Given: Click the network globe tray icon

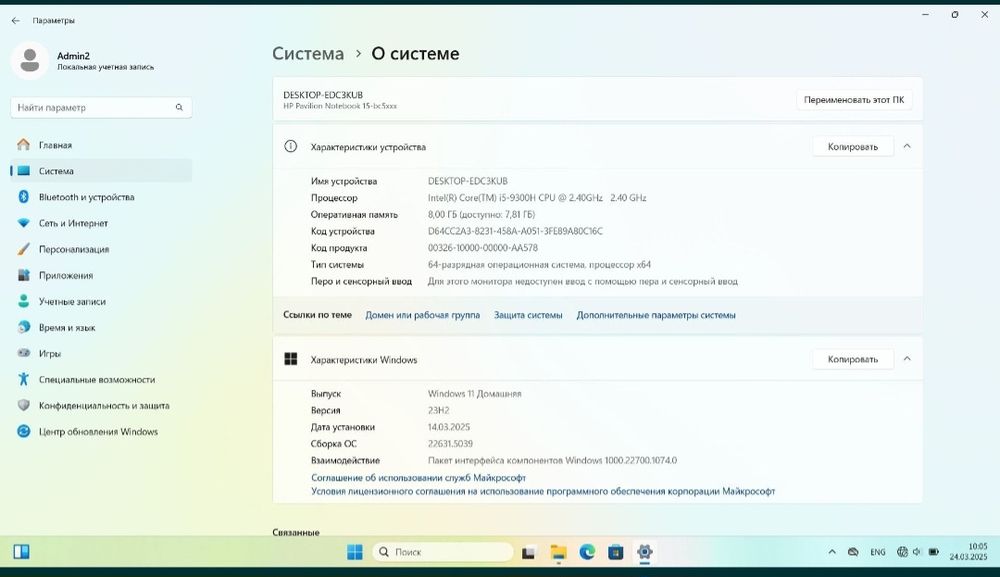Looking at the screenshot, I should (x=902, y=552).
